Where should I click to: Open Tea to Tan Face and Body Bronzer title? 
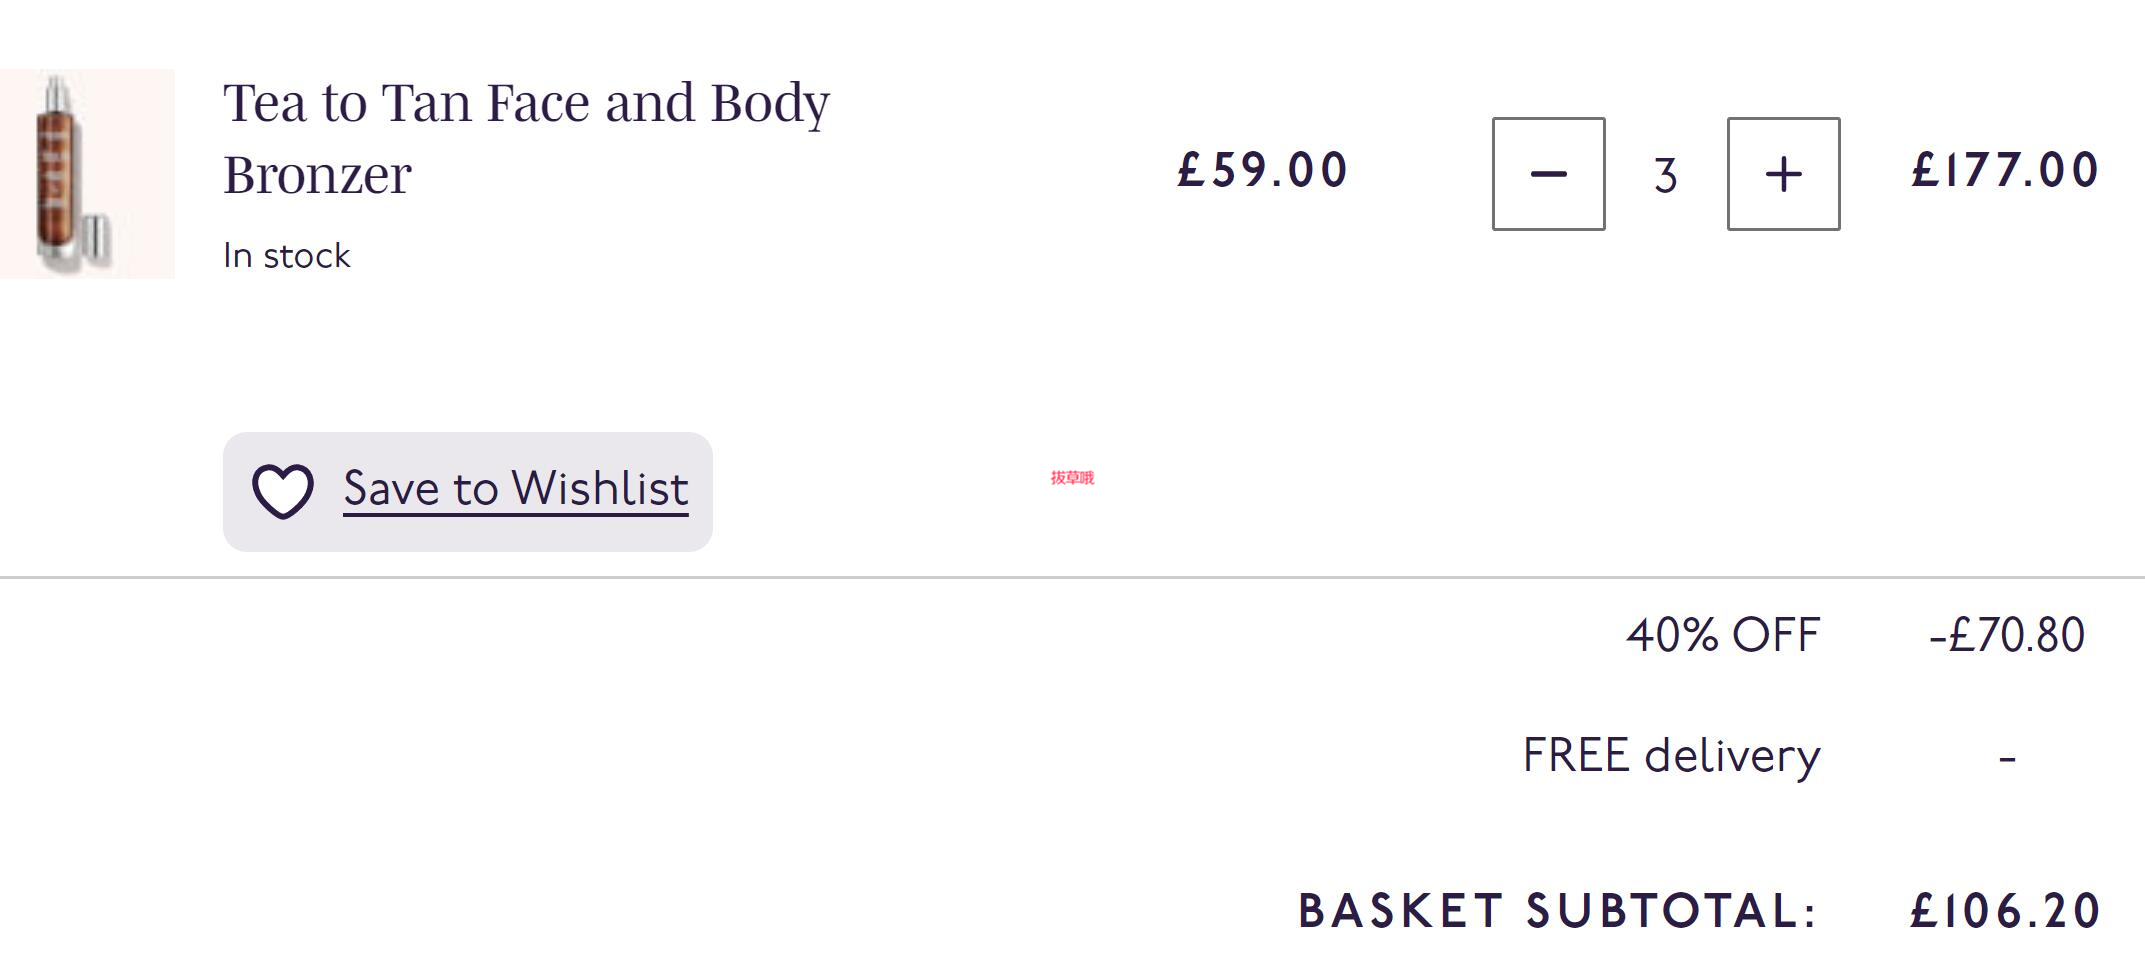pos(526,138)
